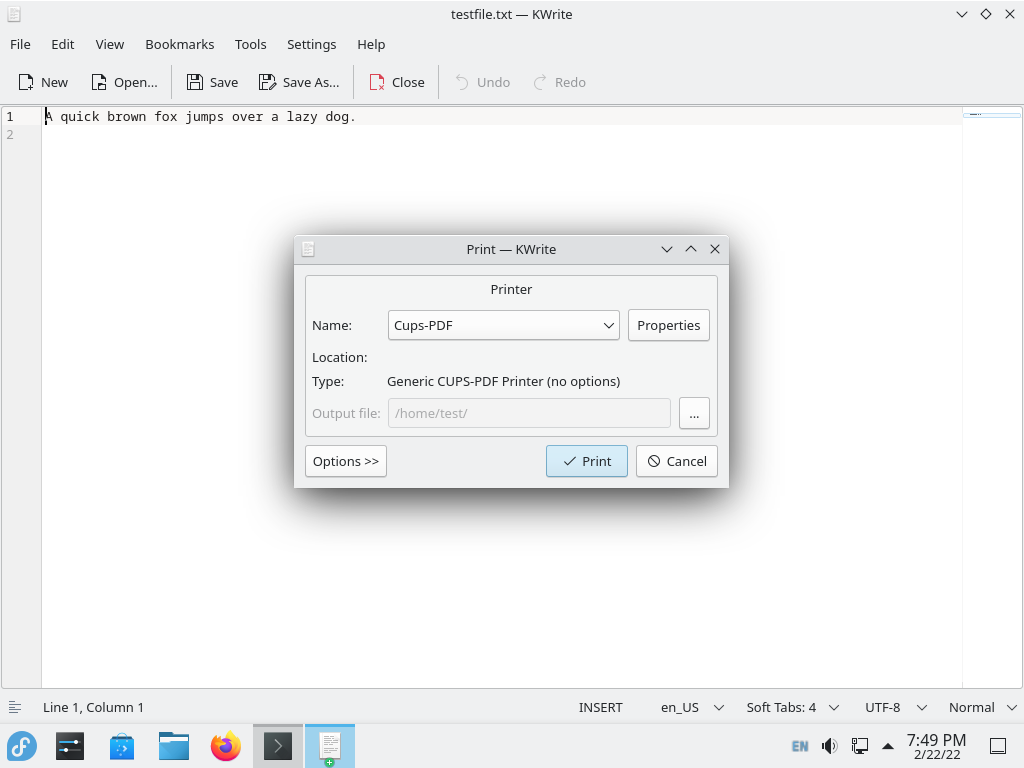Open the Dolphin file manager from taskbar
The image size is (1024, 768).
(174, 746)
